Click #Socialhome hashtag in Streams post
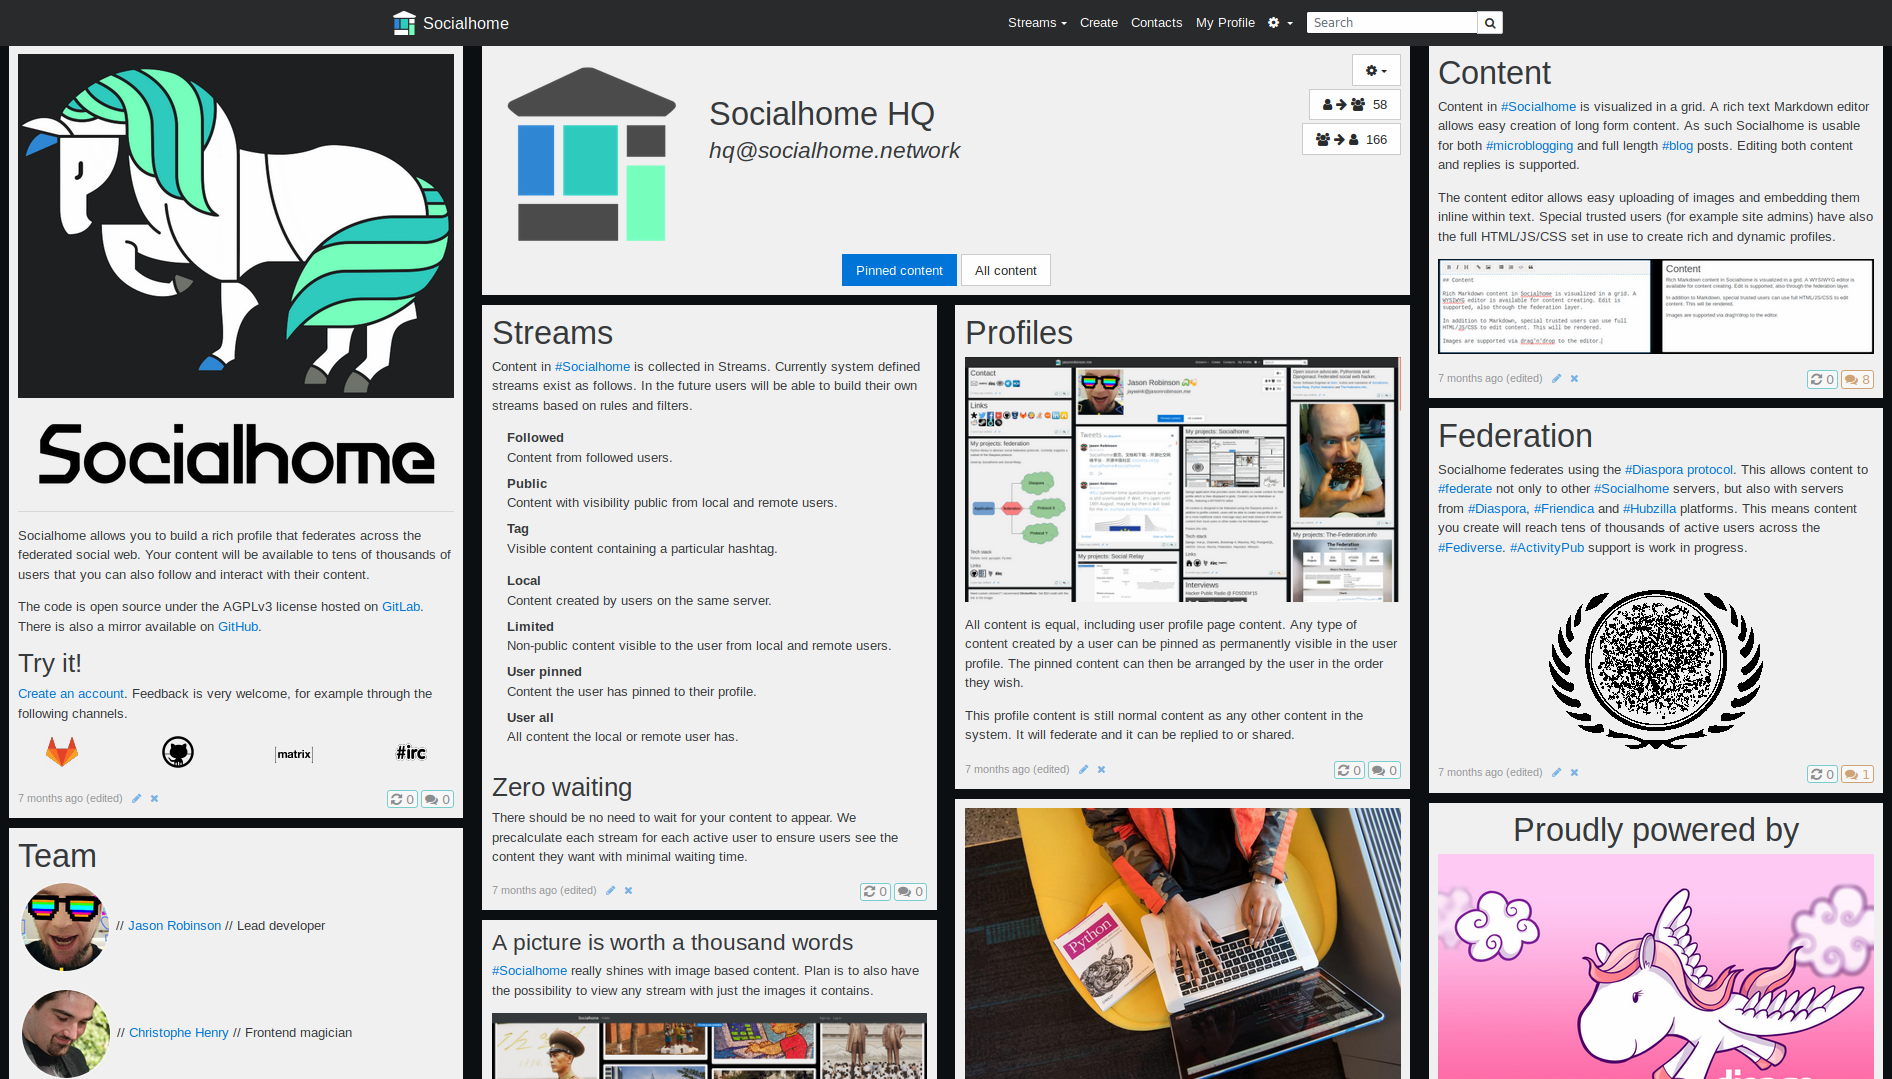This screenshot has width=1892, height=1079. [x=592, y=367]
